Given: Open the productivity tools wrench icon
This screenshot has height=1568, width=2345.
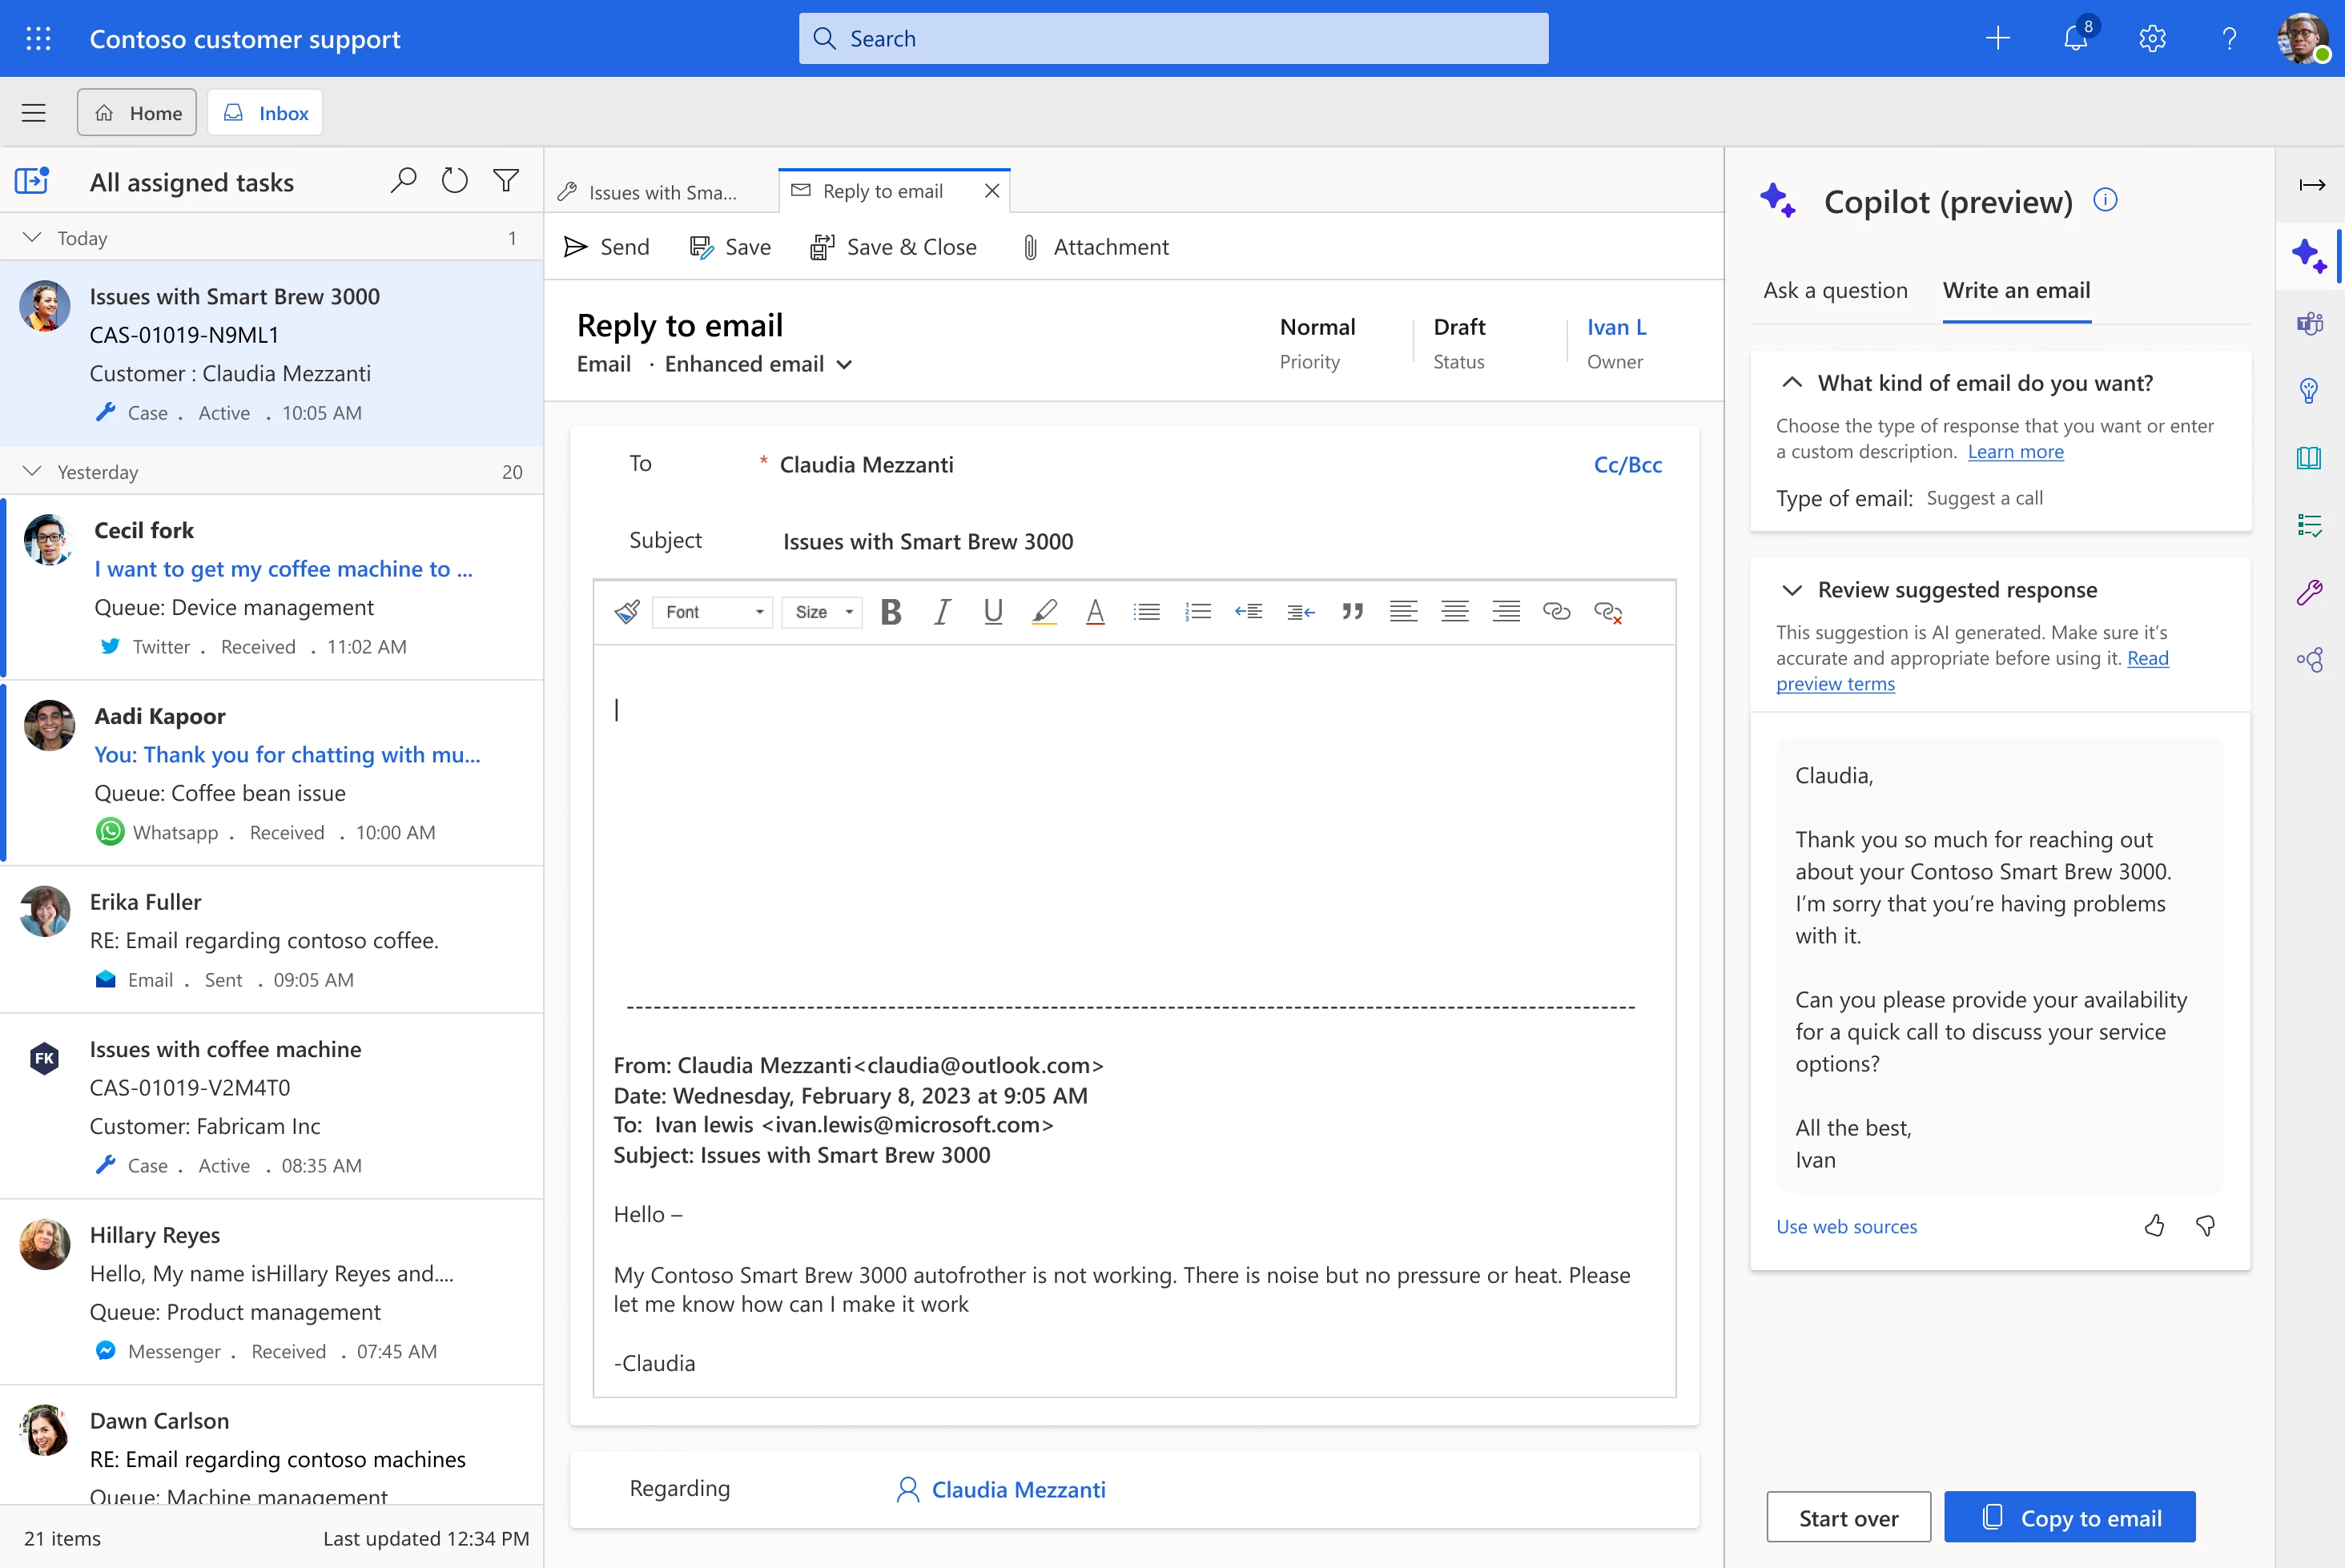Looking at the screenshot, I should (x=2311, y=591).
